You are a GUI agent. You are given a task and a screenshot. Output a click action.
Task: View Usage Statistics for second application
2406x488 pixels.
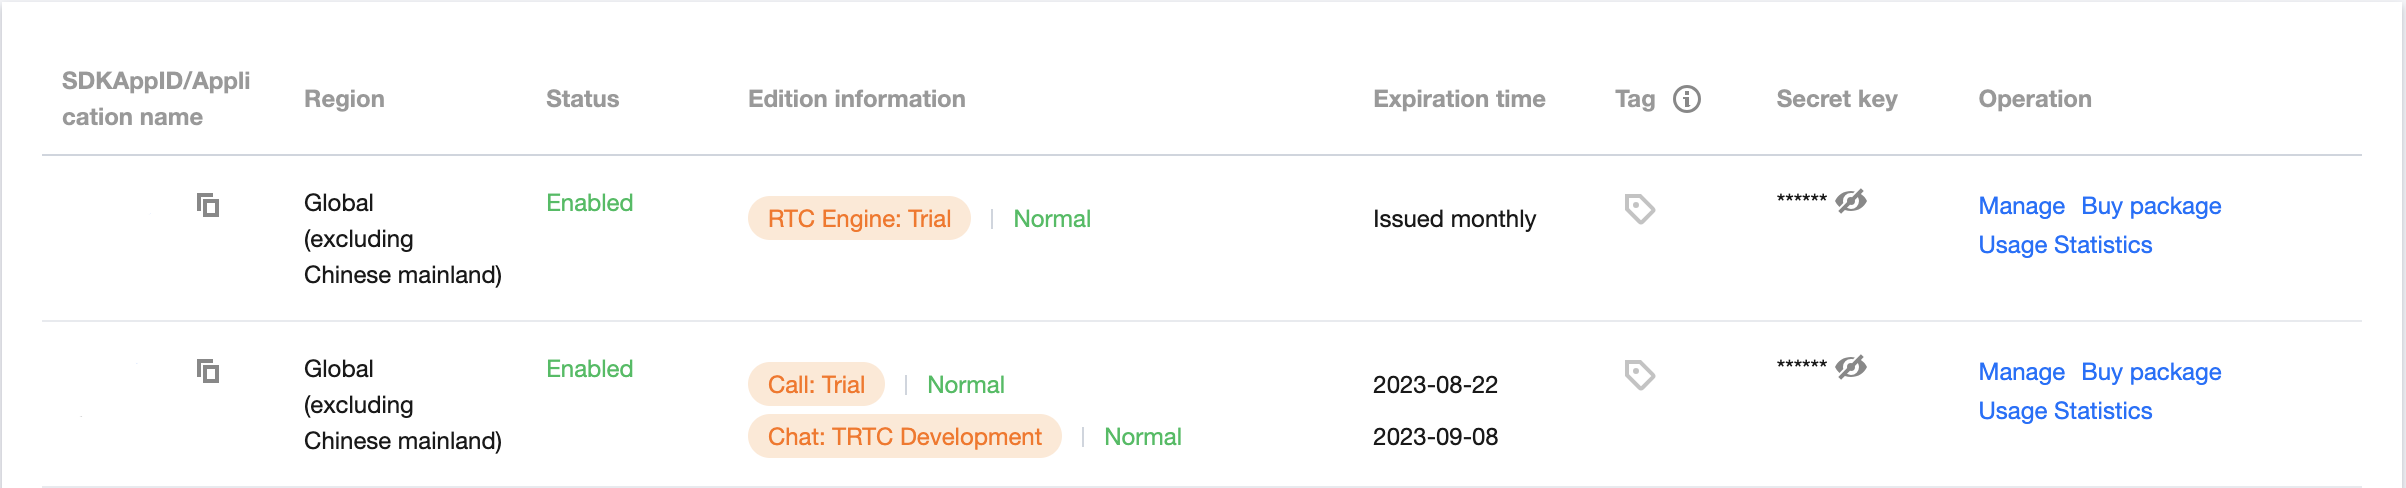pyautogui.click(x=2065, y=411)
